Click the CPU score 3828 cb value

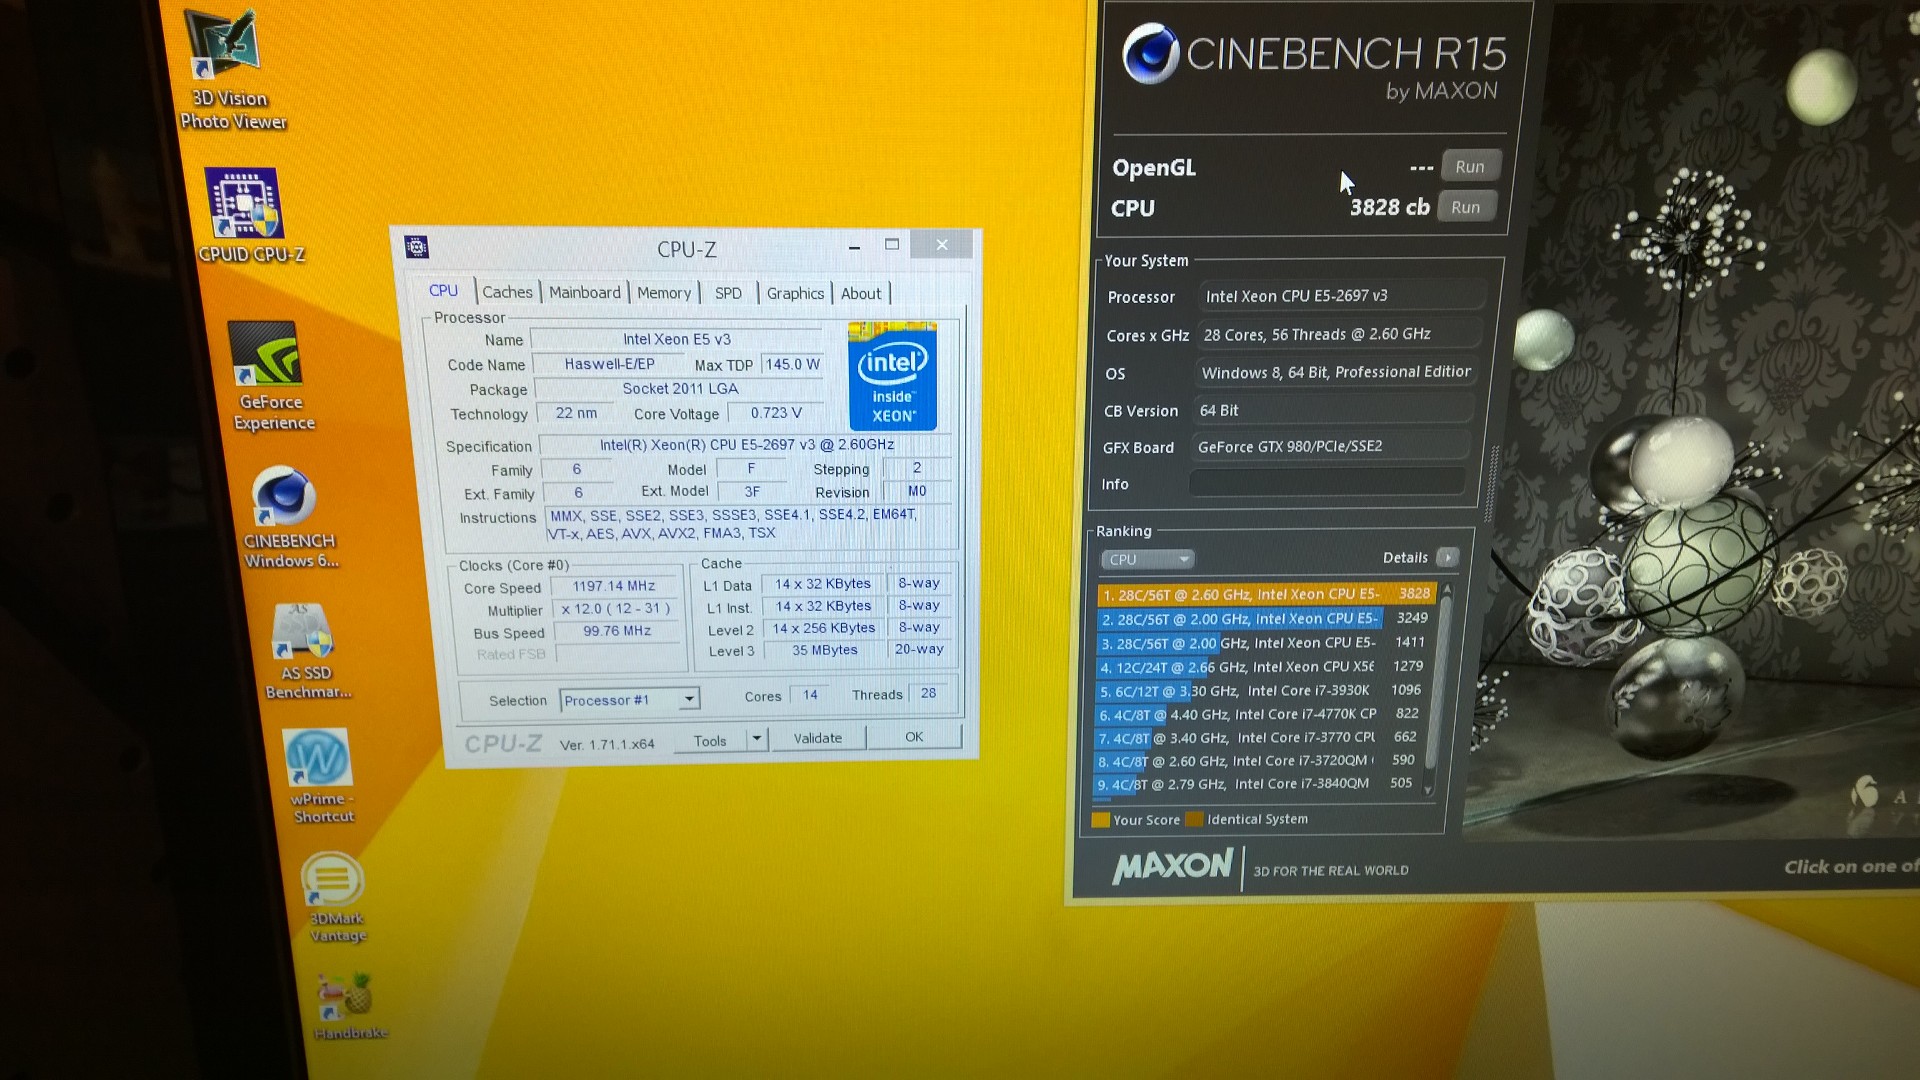[x=1389, y=207]
